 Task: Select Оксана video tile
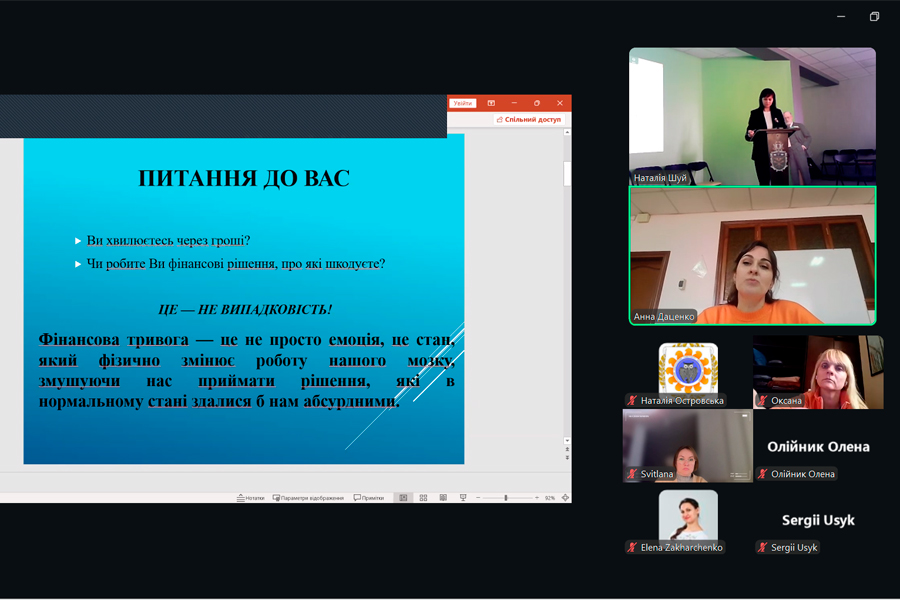pyautogui.click(x=818, y=372)
